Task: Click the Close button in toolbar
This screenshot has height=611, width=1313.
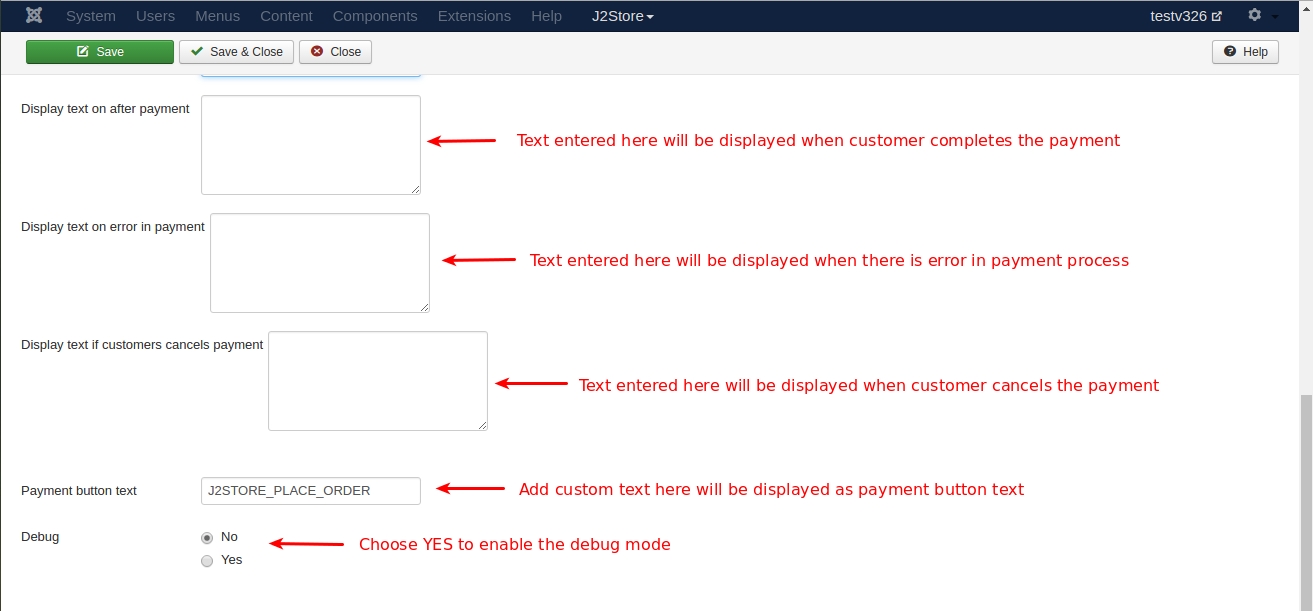Action: pos(336,52)
